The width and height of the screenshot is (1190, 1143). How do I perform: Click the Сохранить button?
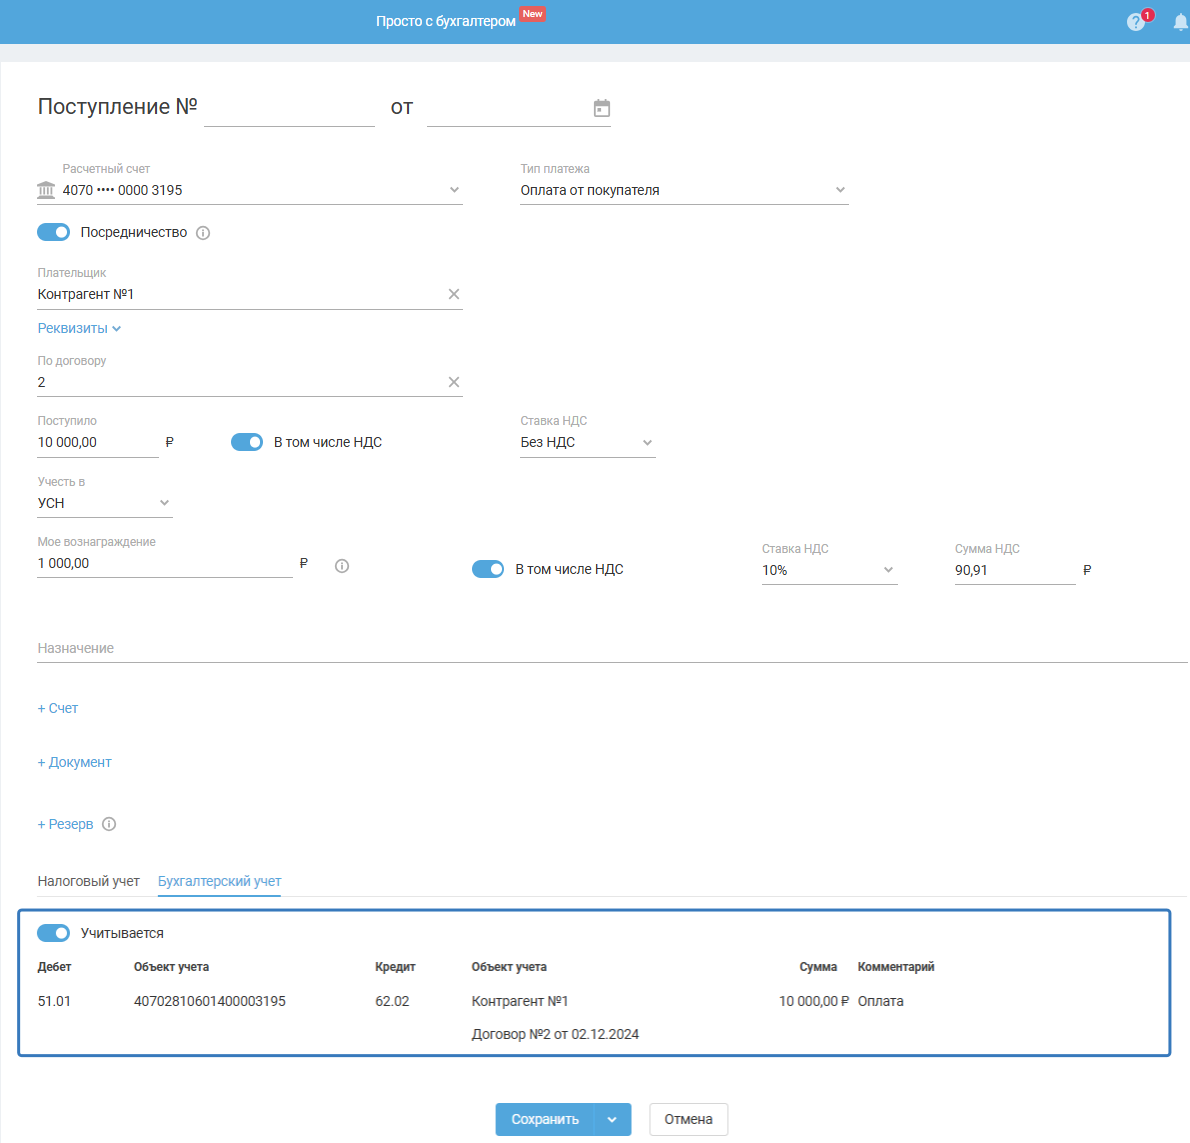pyautogui.click(x=545, y=1119)
